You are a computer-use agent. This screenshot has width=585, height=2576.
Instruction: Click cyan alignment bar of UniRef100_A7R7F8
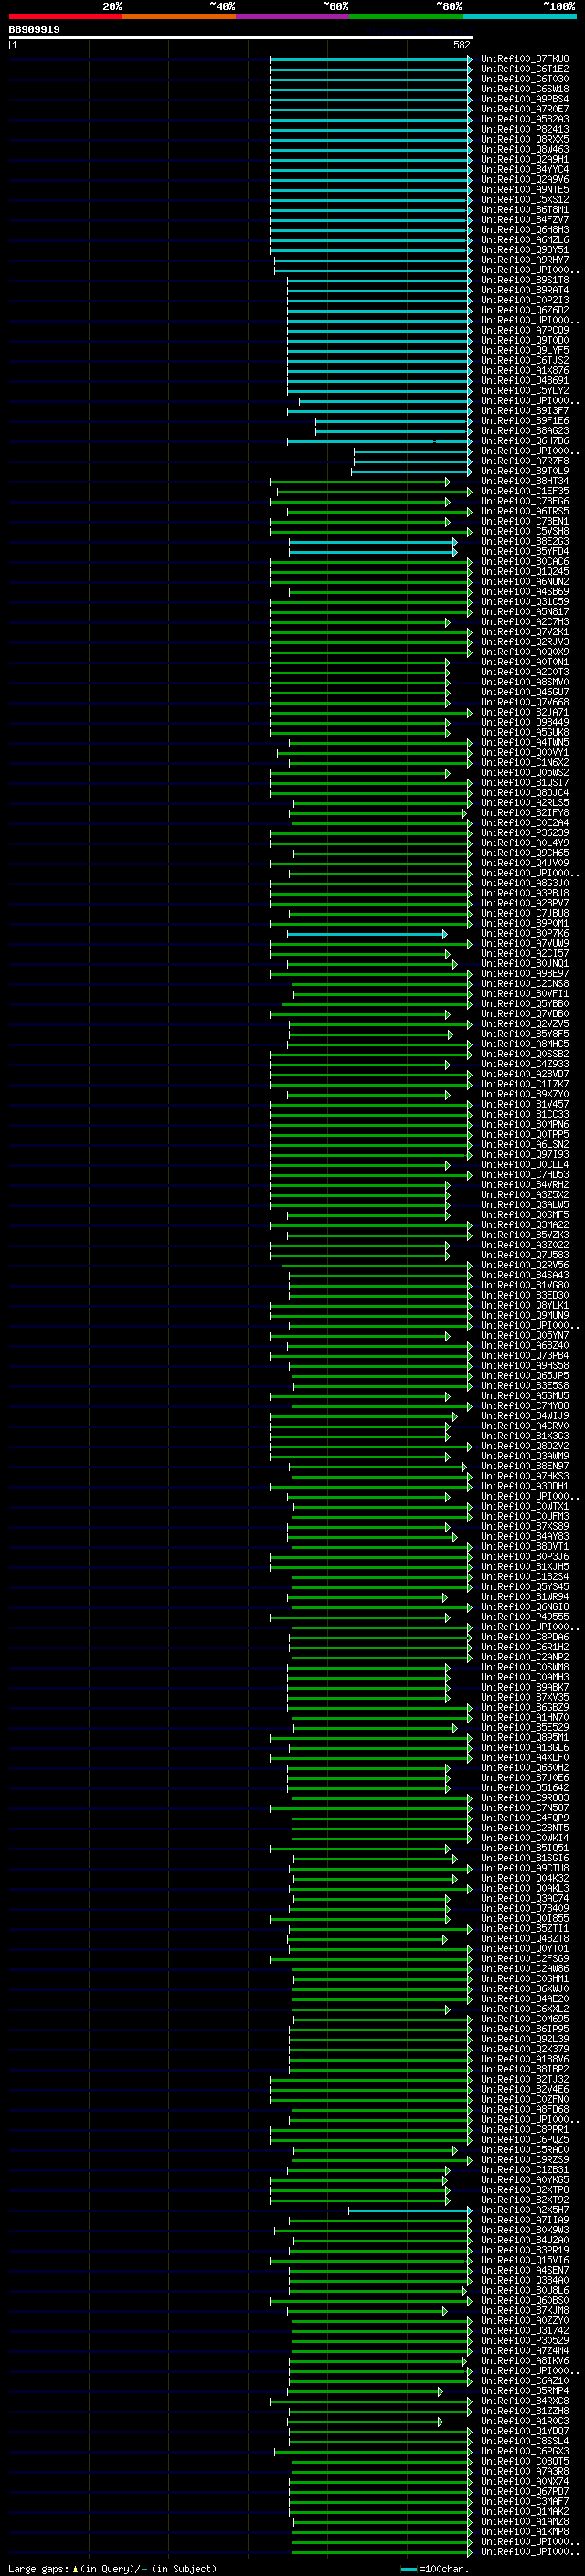coord(412,461)
